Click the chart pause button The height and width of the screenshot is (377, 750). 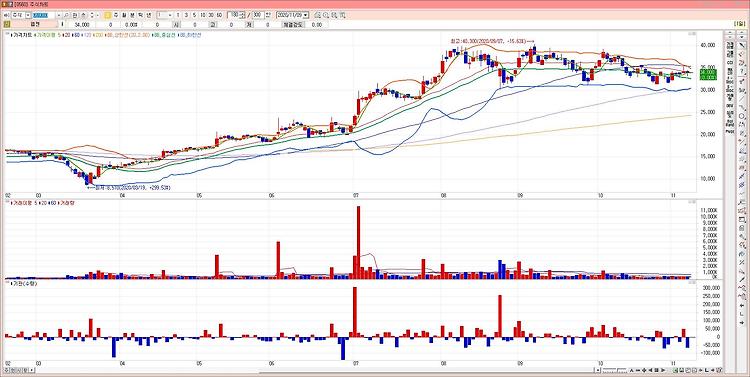tap(656, 370)
